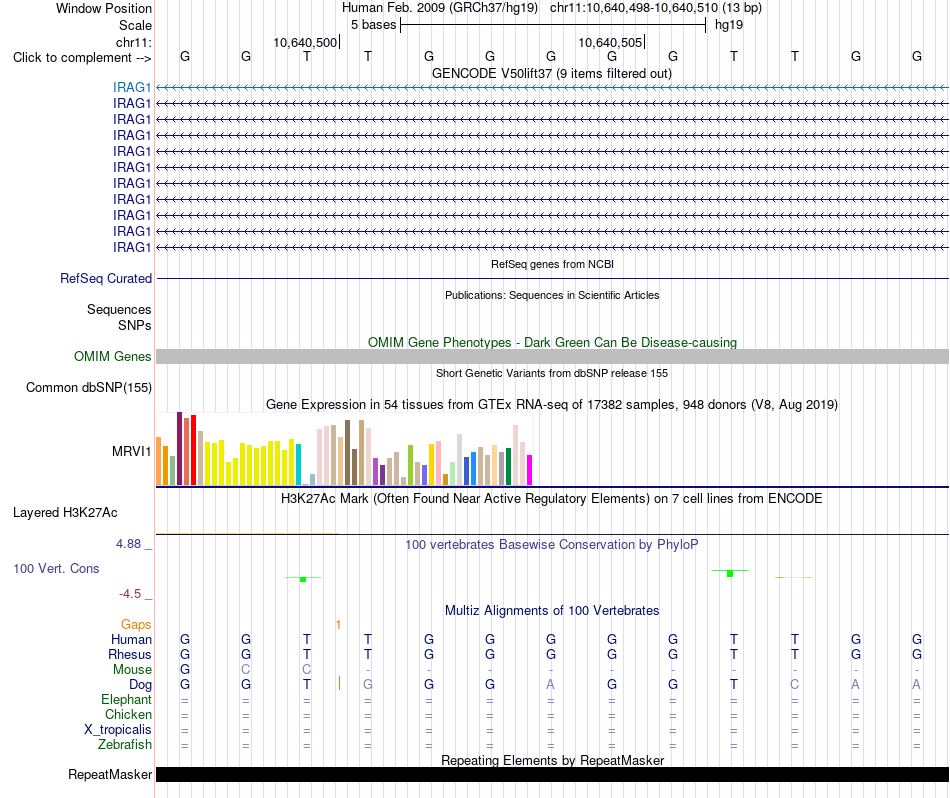Click the PhyloP Basewise Conservation title
This screenshot has height=798, width=950.
point(552,545)
